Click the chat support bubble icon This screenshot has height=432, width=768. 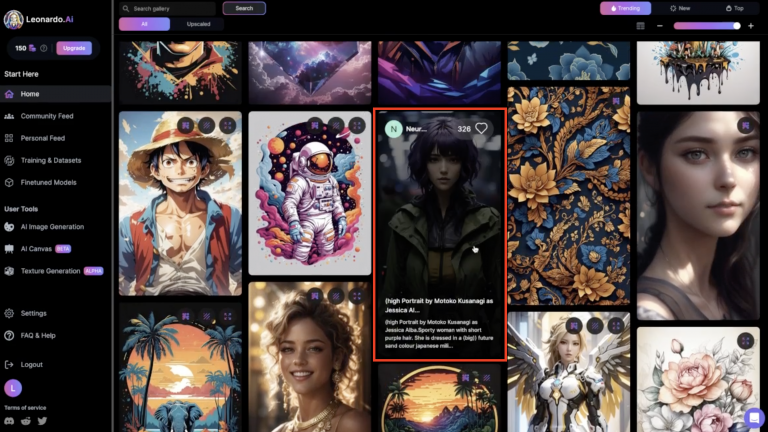(753, 417)
